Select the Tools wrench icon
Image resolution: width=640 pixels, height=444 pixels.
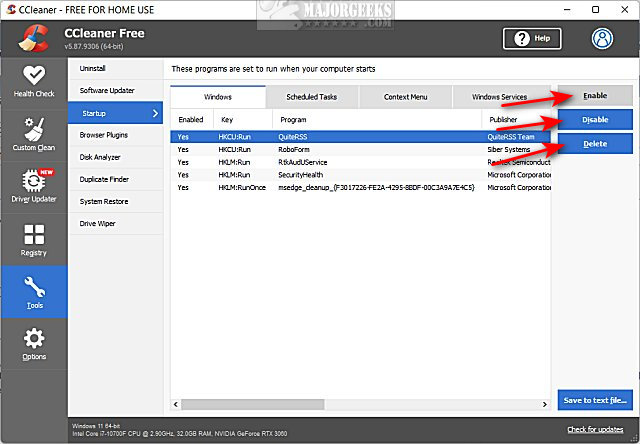(34, 287)
